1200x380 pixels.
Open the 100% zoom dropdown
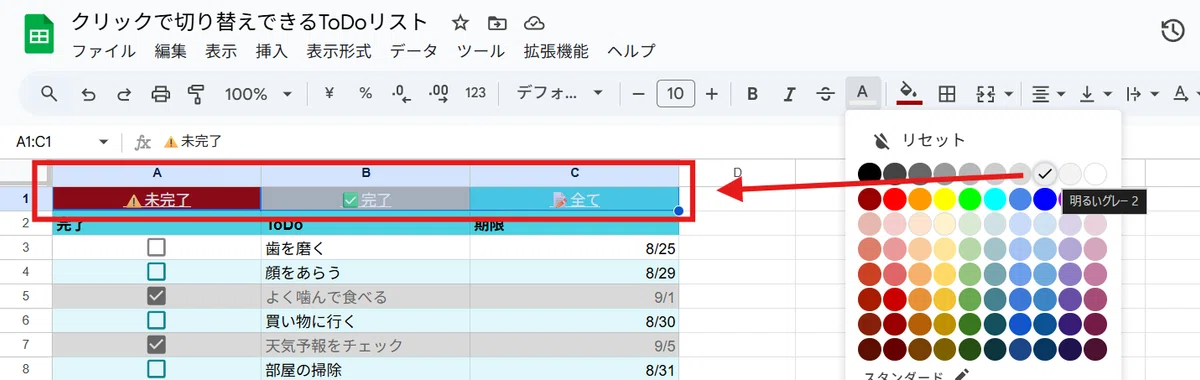point(258,94)
